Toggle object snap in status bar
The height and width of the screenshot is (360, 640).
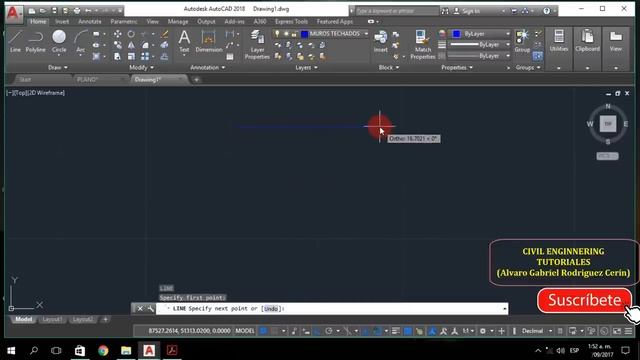(x=377, y=331)
